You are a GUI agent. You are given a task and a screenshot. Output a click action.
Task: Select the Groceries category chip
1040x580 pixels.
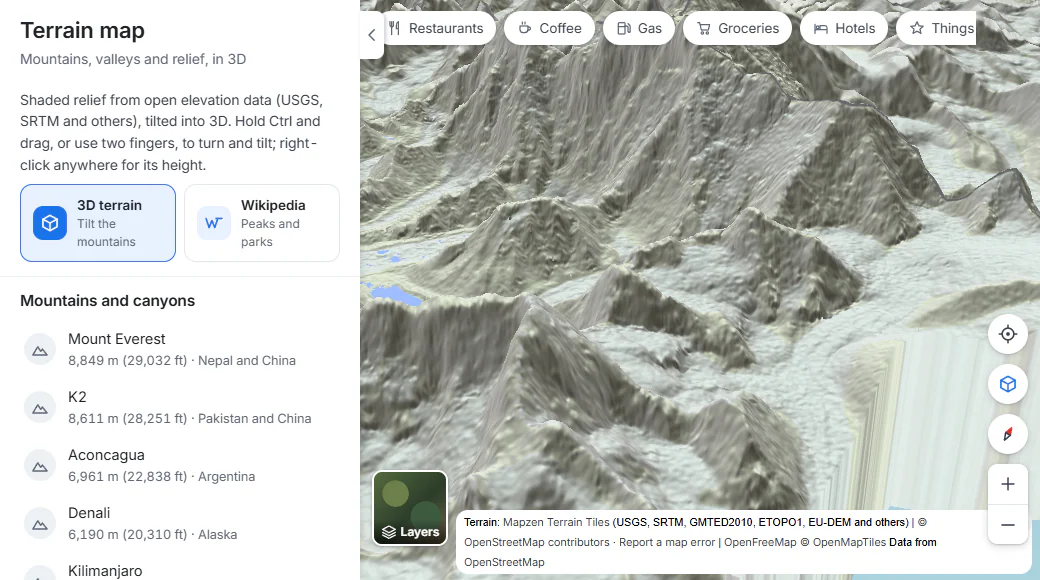pos(737,29)
